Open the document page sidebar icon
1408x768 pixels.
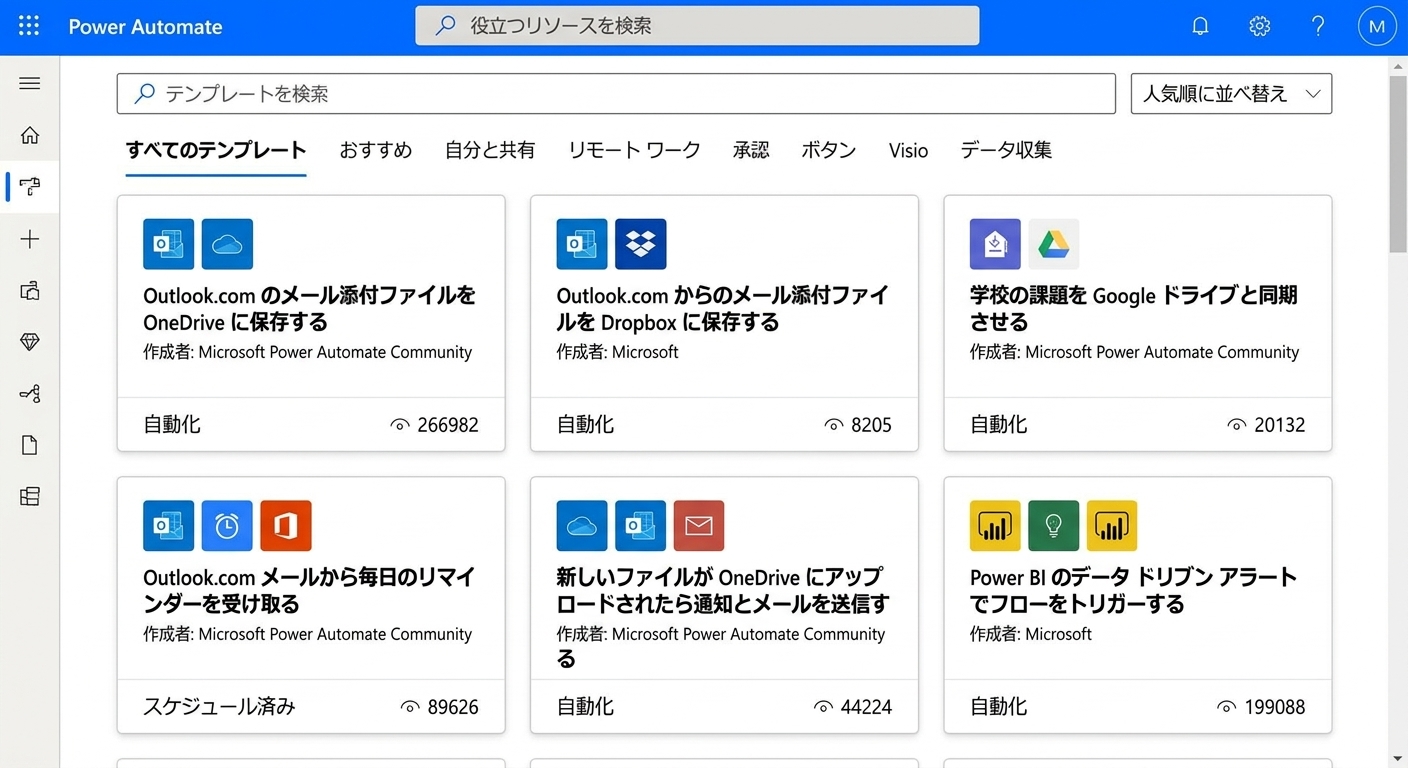click(x=30, y=445)
